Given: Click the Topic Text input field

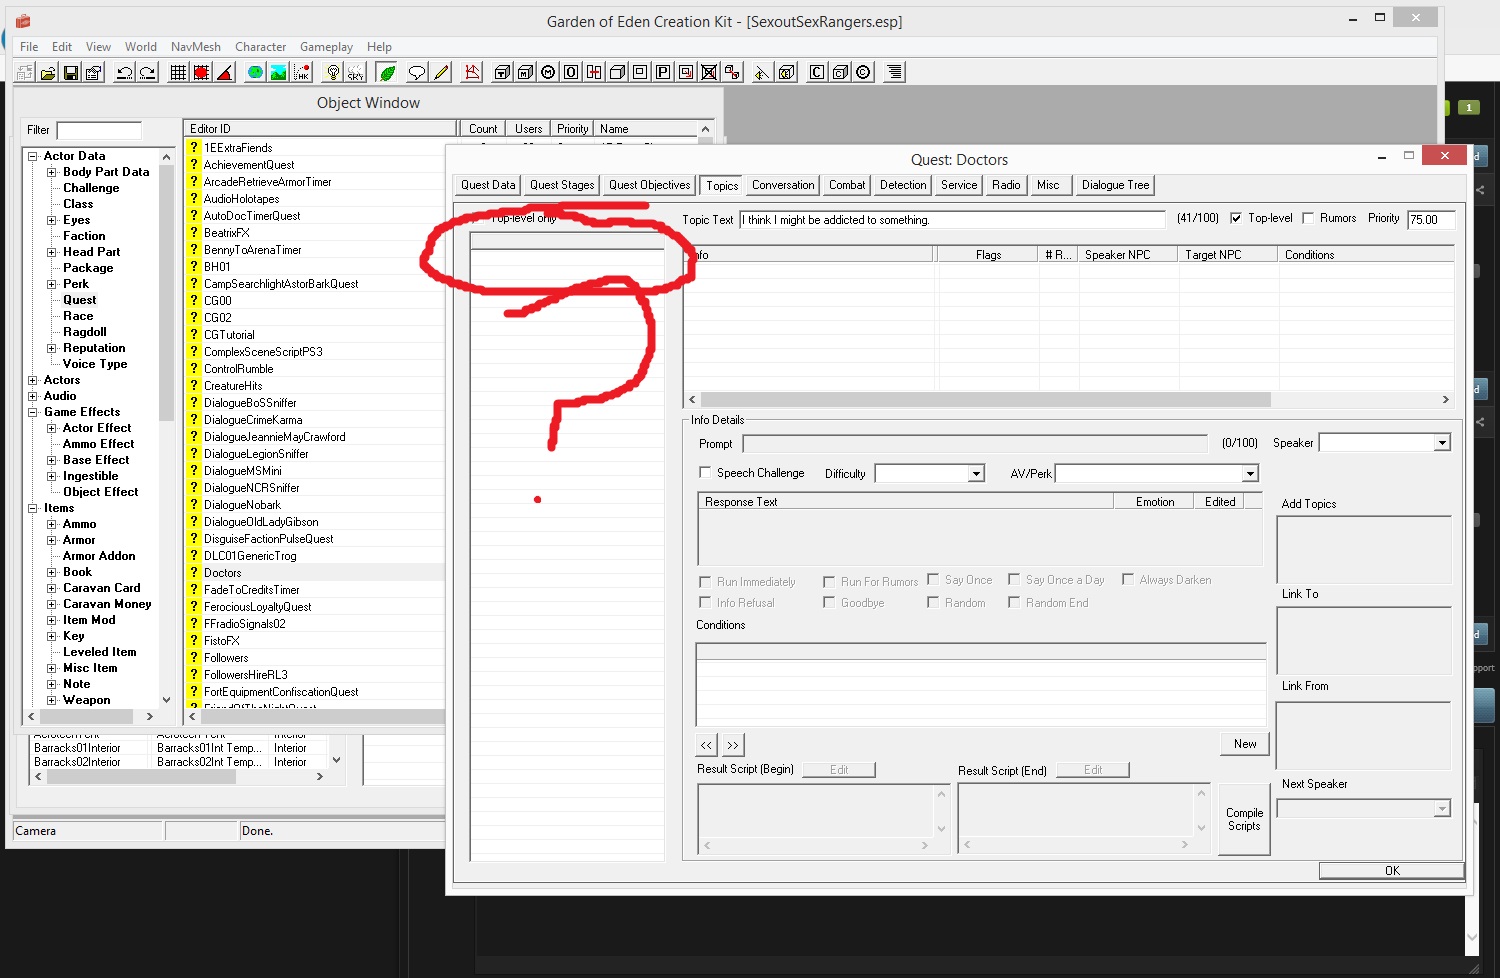Looking at the screenshot, I should point(952,220).
